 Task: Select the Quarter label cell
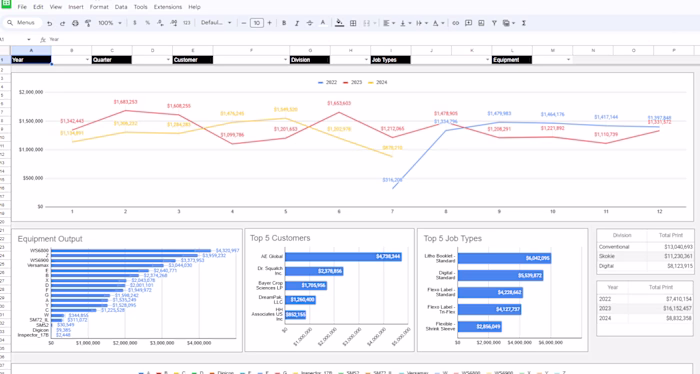tap(112, 60)
